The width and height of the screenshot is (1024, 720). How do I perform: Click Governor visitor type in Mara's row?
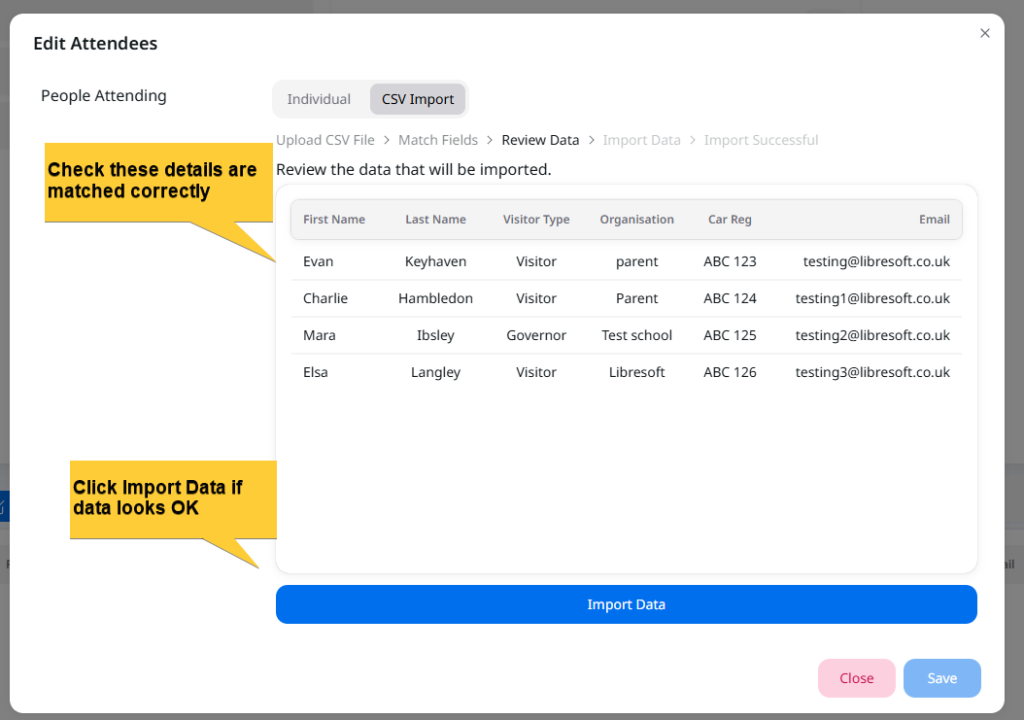[x=536, y=335]
